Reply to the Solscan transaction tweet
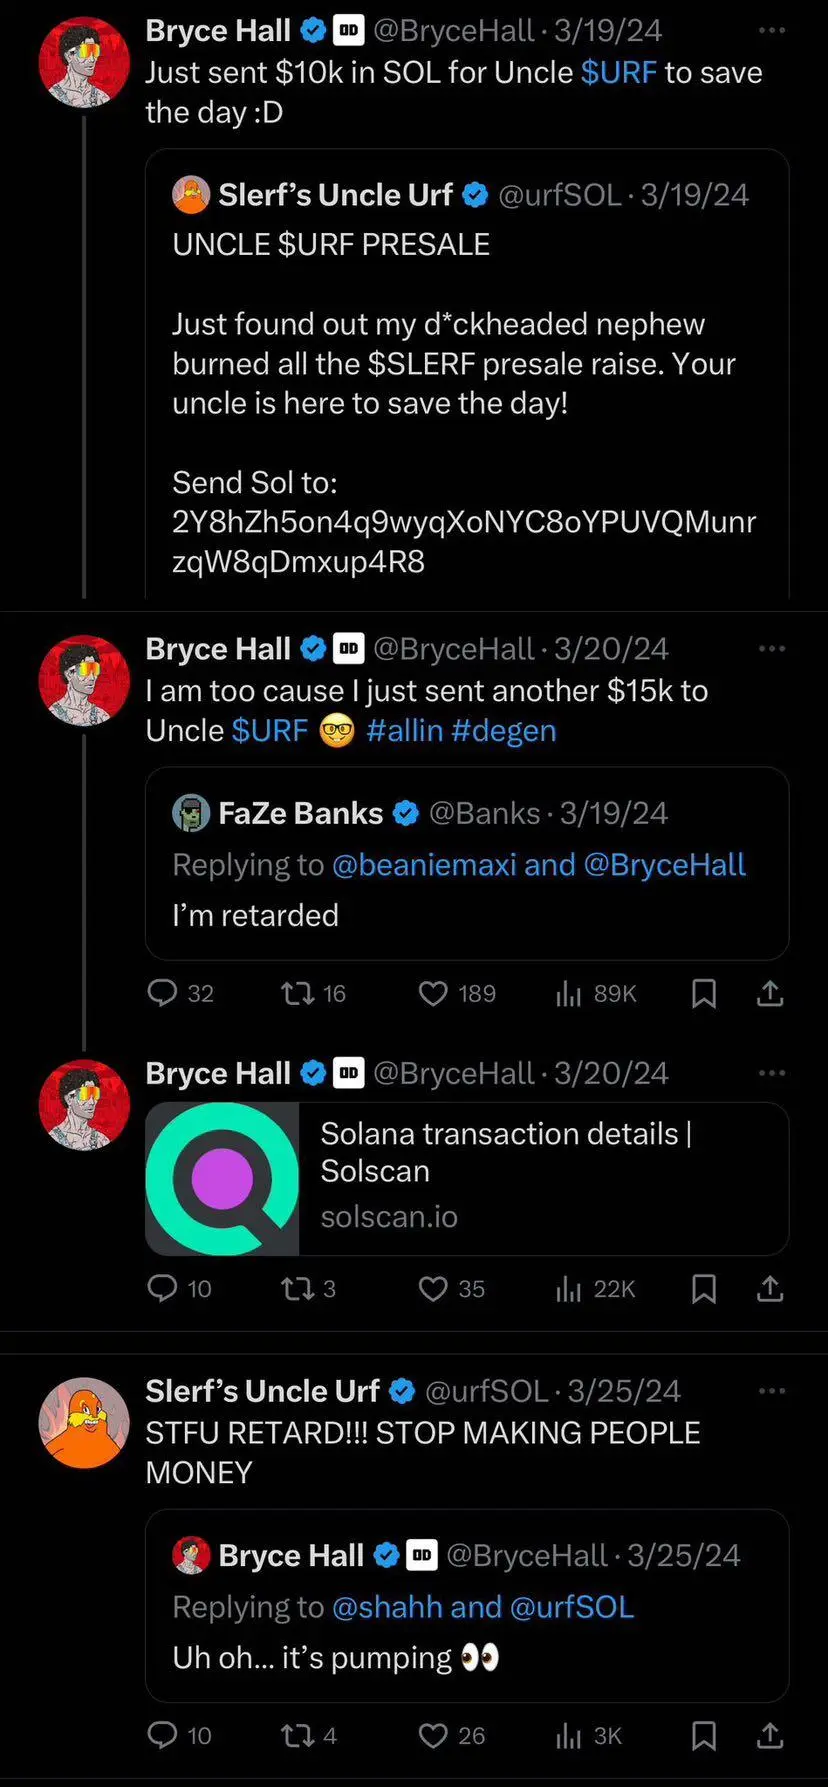The width and height of the screenshot is (828, 1787). (x=162, y=1288)
